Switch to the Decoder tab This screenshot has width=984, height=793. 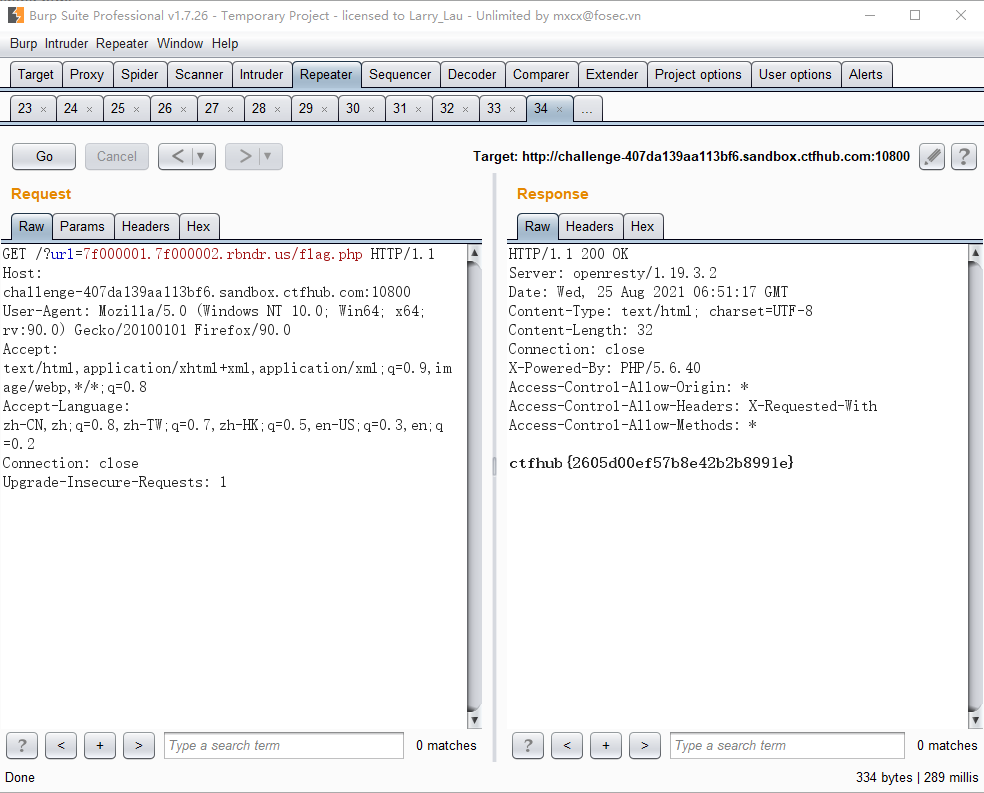coord(472,74)
